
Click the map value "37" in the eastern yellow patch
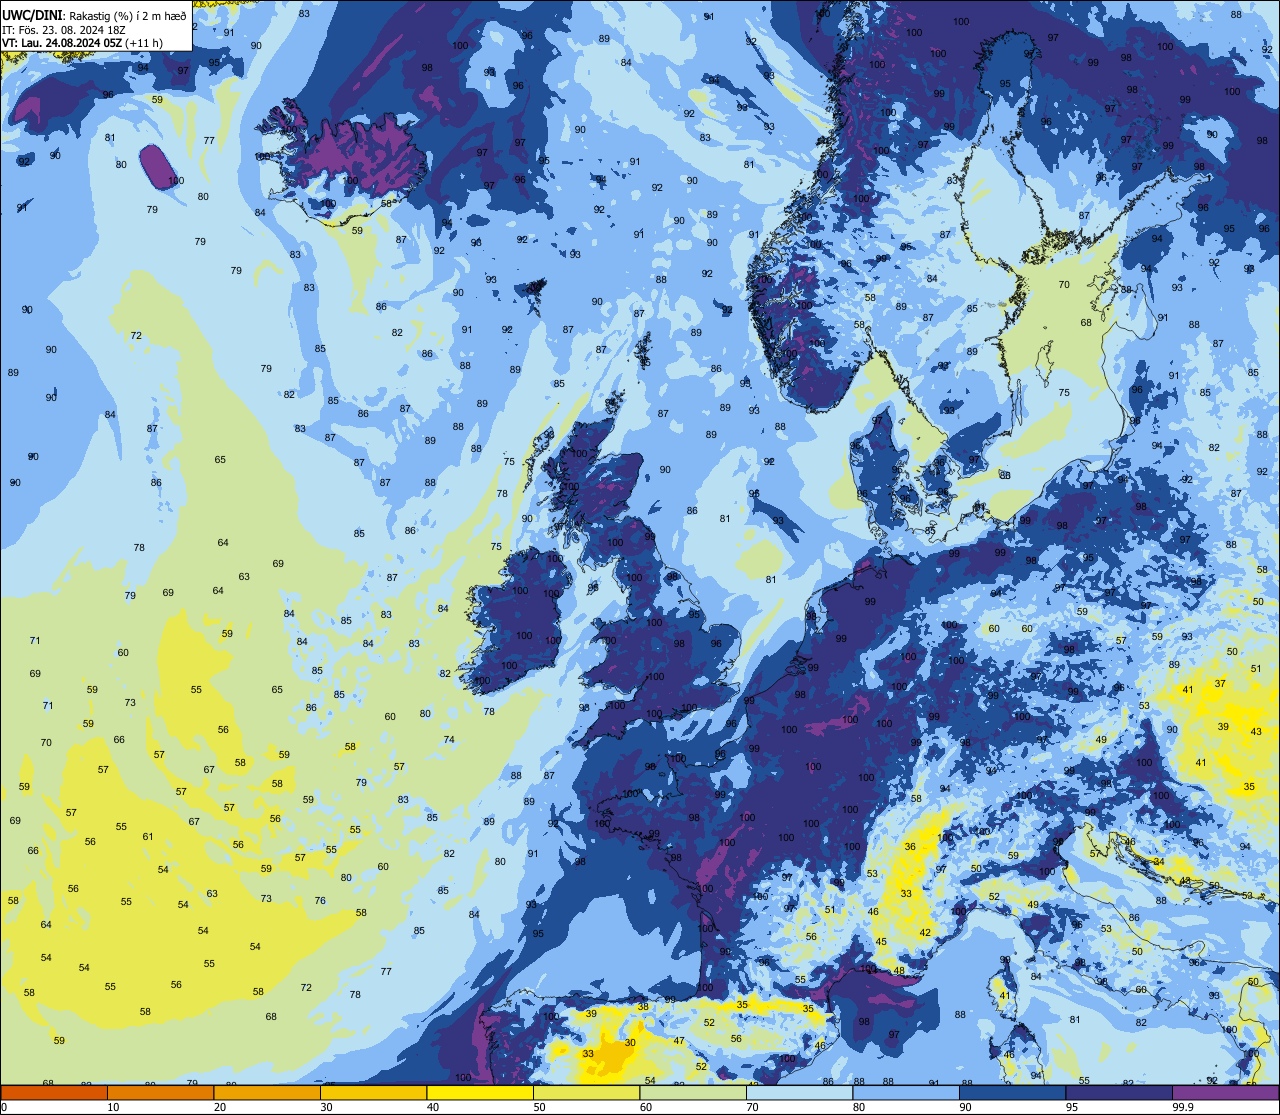pyautogui.click(x=1220, y=684)
